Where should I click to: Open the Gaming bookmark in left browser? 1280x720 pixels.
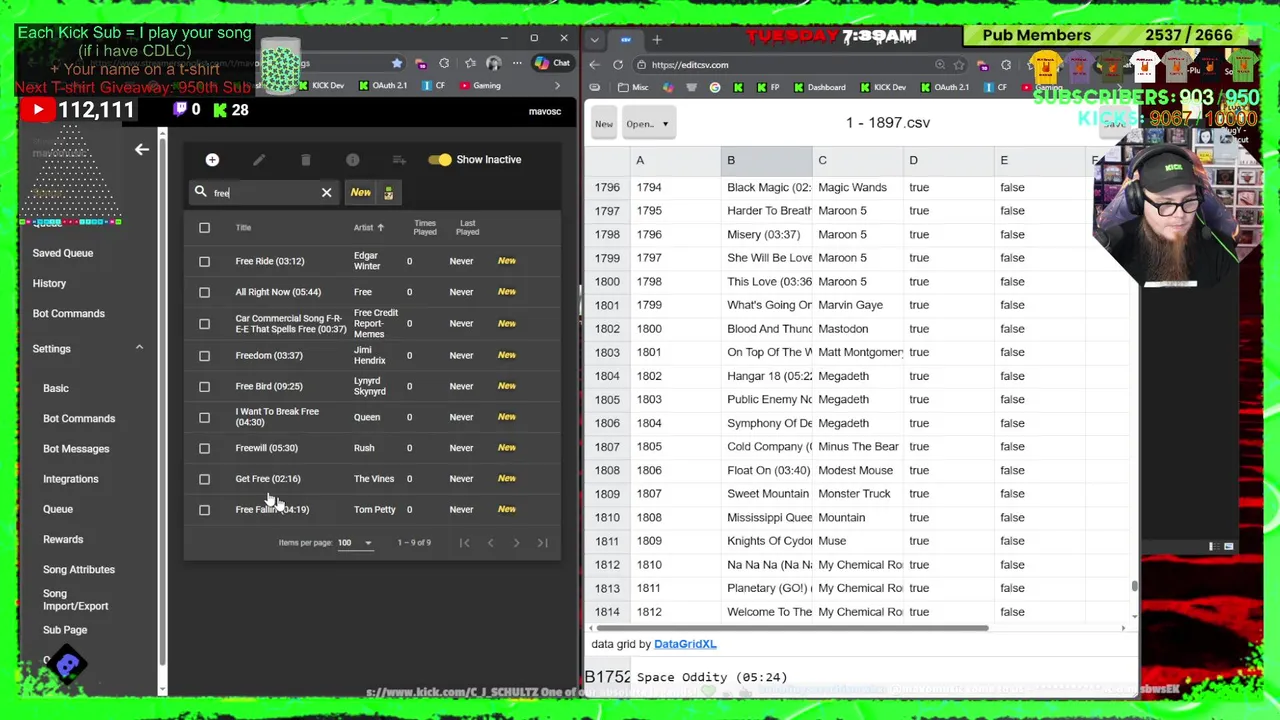click(x=480, y=86)
